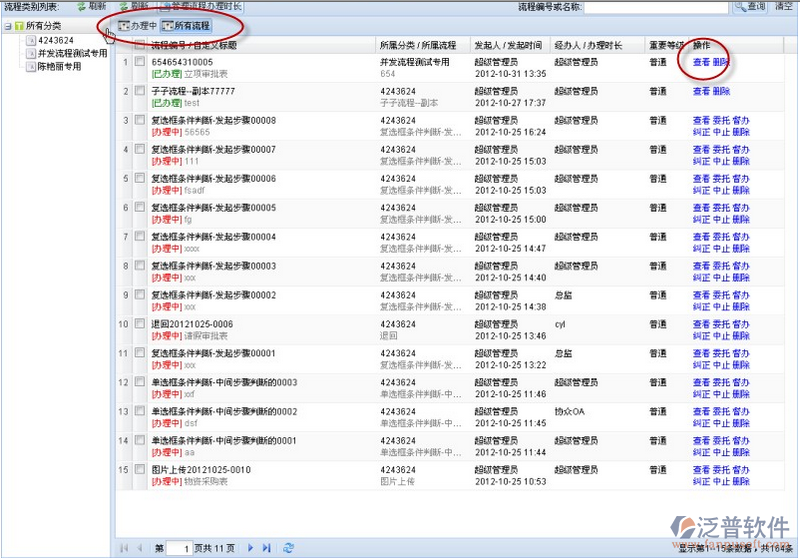Click the 清空 button at top right
Viewport: 800px width, 560px height.
[785, 6]
